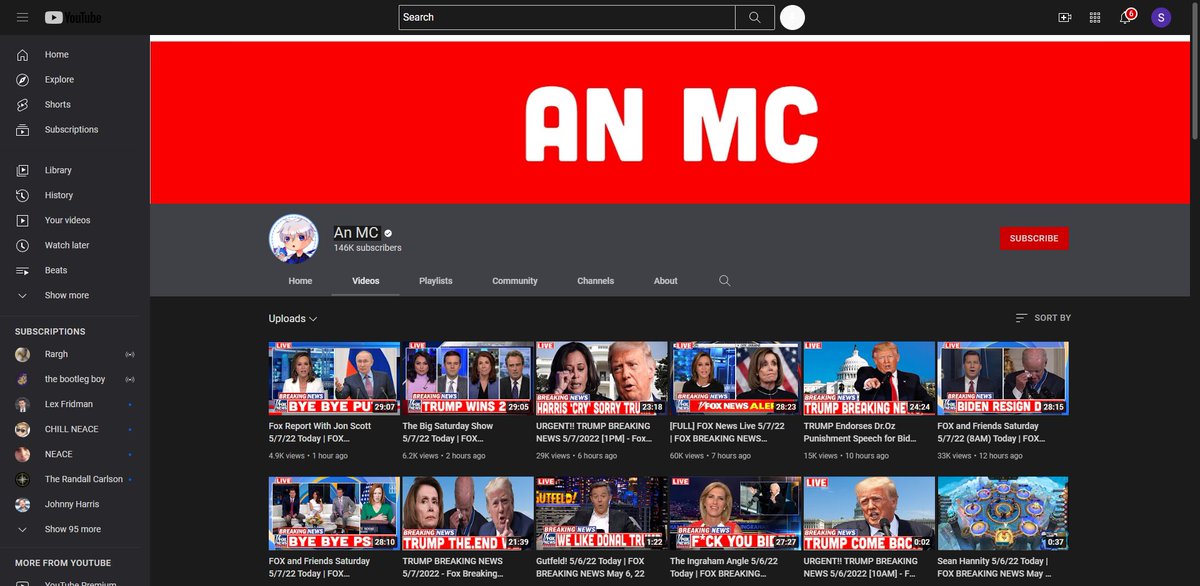Open notifications bell
Image resolution: width=1200 pixels, height=586 pixels.
[1125, 17]
